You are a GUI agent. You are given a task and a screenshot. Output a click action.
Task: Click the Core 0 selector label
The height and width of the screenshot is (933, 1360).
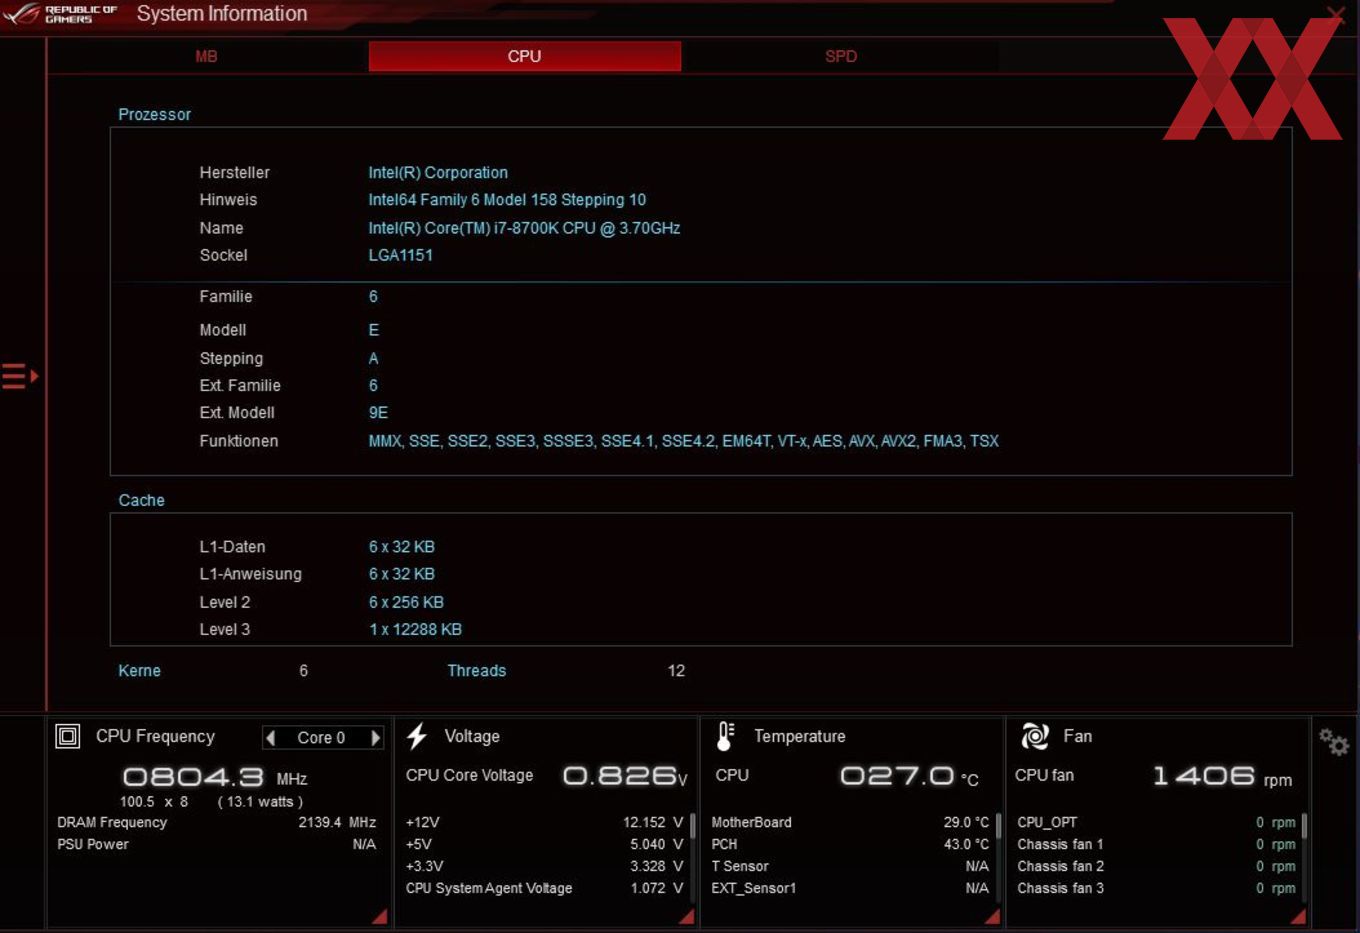321,738
